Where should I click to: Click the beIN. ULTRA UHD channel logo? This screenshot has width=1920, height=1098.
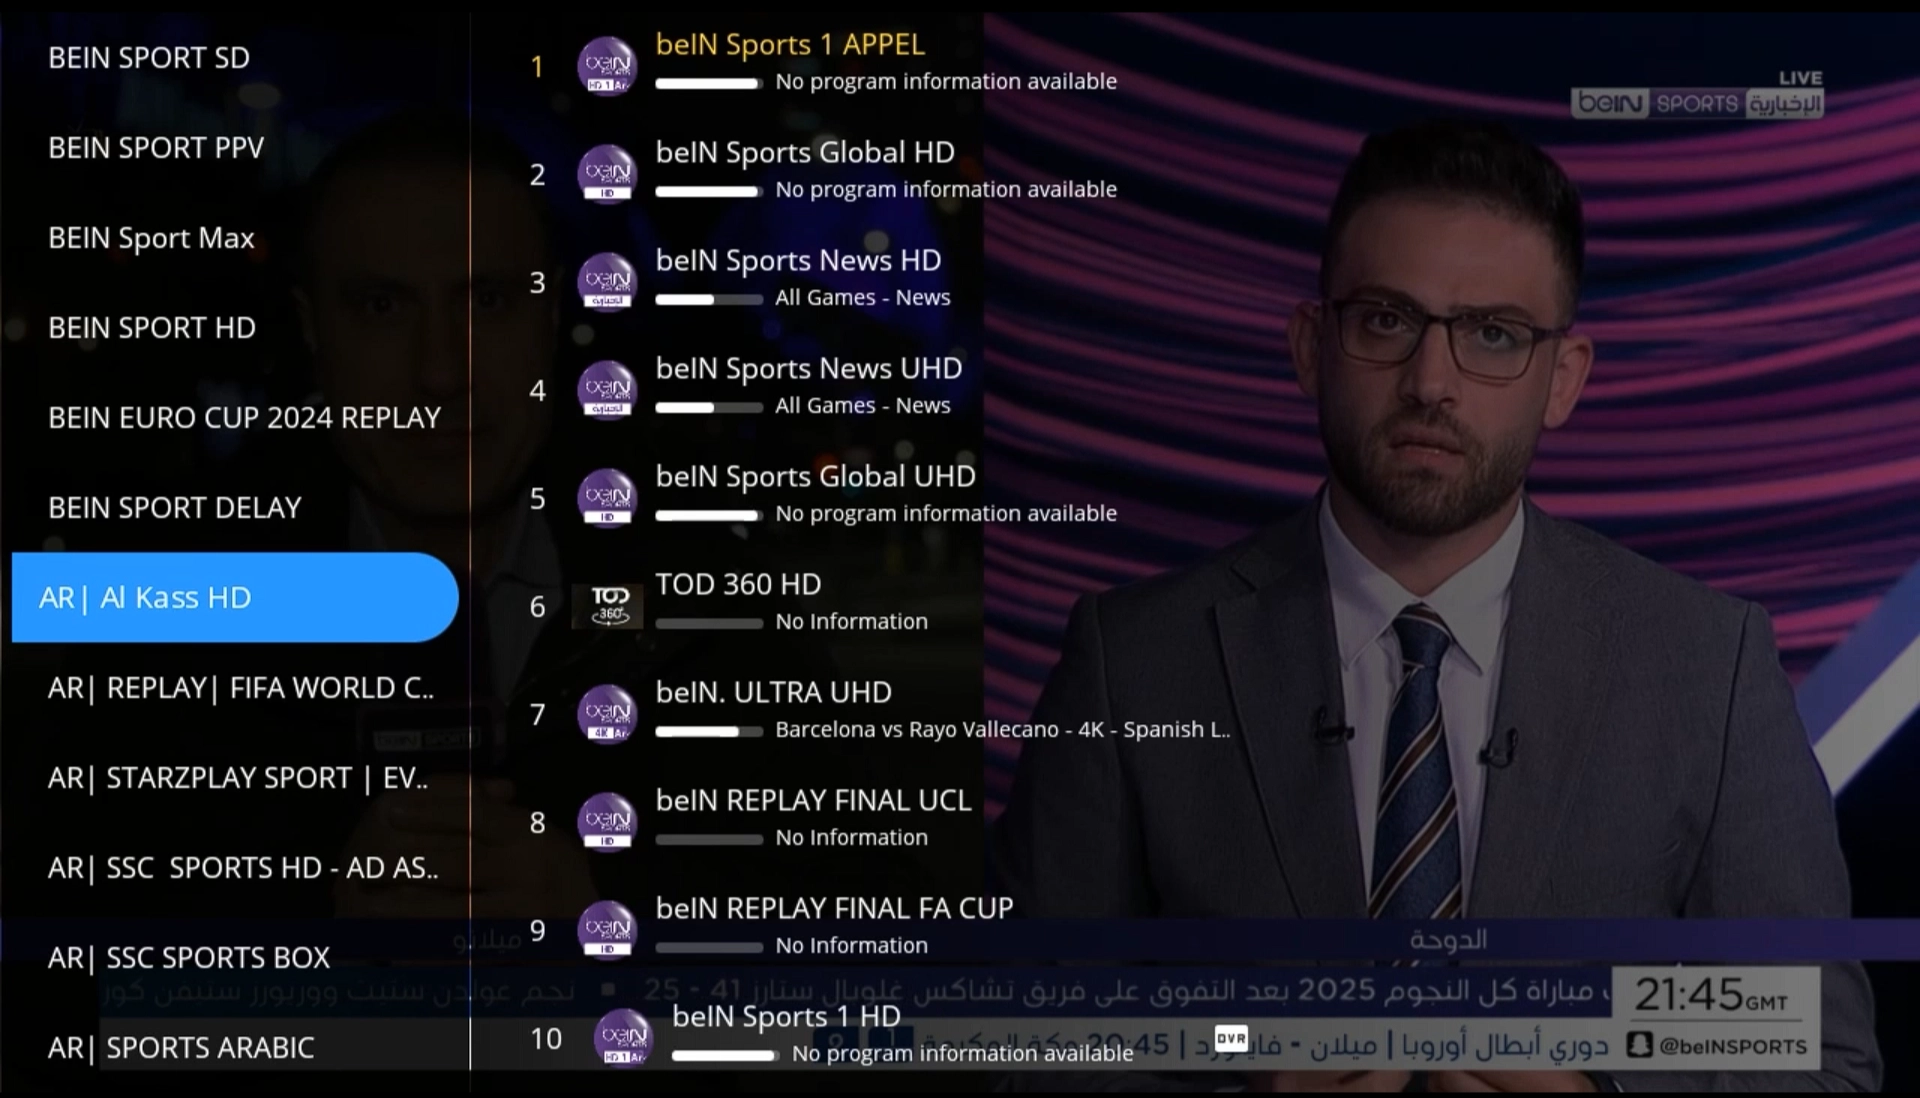click(607, 714)
